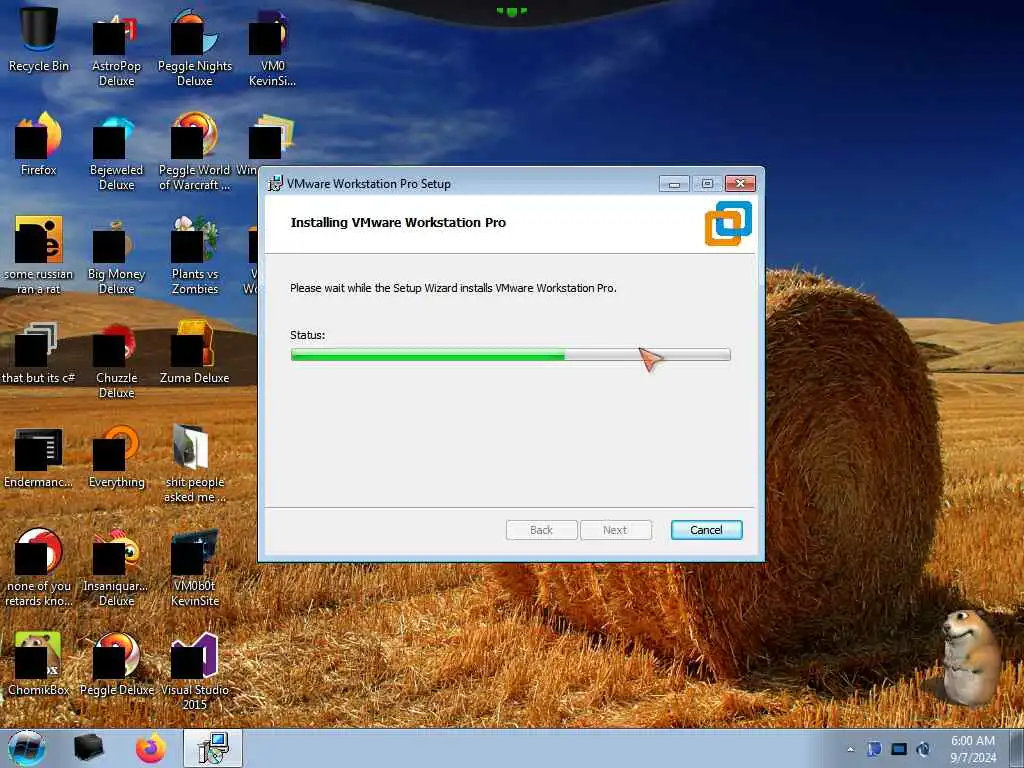Click the volume icon in the system tray
The height and width of the screenshot is (768, 1024).
pos(923,749)
